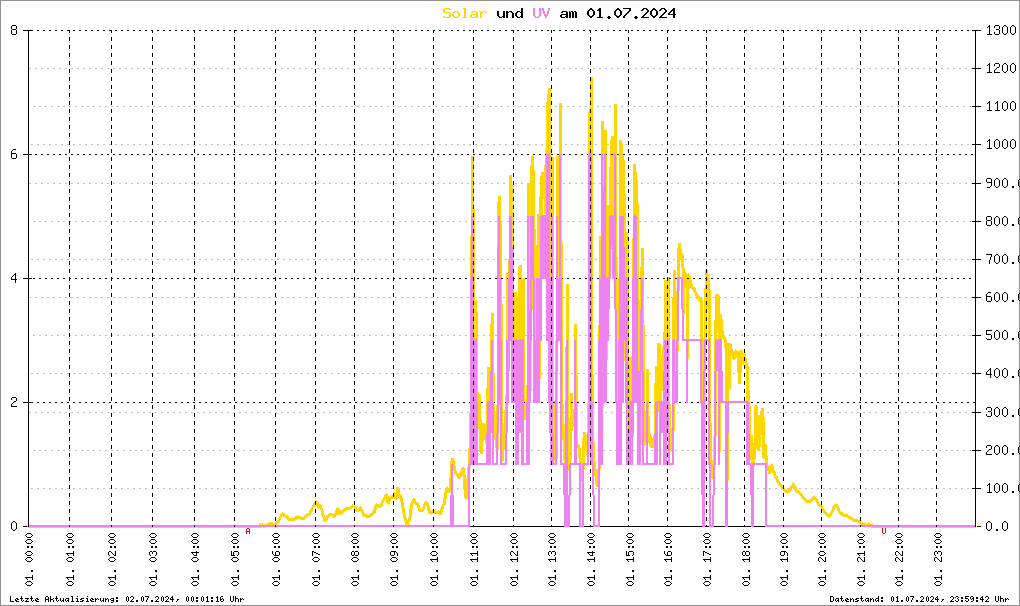This screenshot has width=1020, height=606.
Task: Click the left axis label '4'
Action: coord(14,279)
